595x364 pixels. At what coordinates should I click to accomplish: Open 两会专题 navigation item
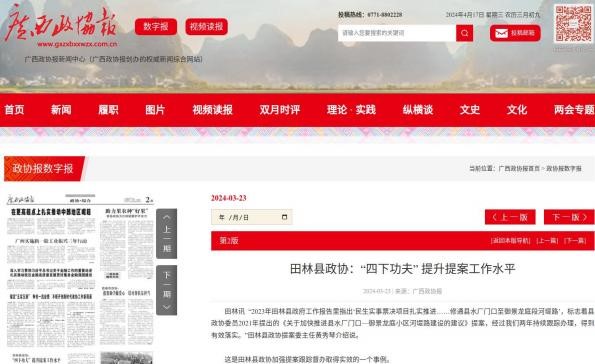(574, 110)
